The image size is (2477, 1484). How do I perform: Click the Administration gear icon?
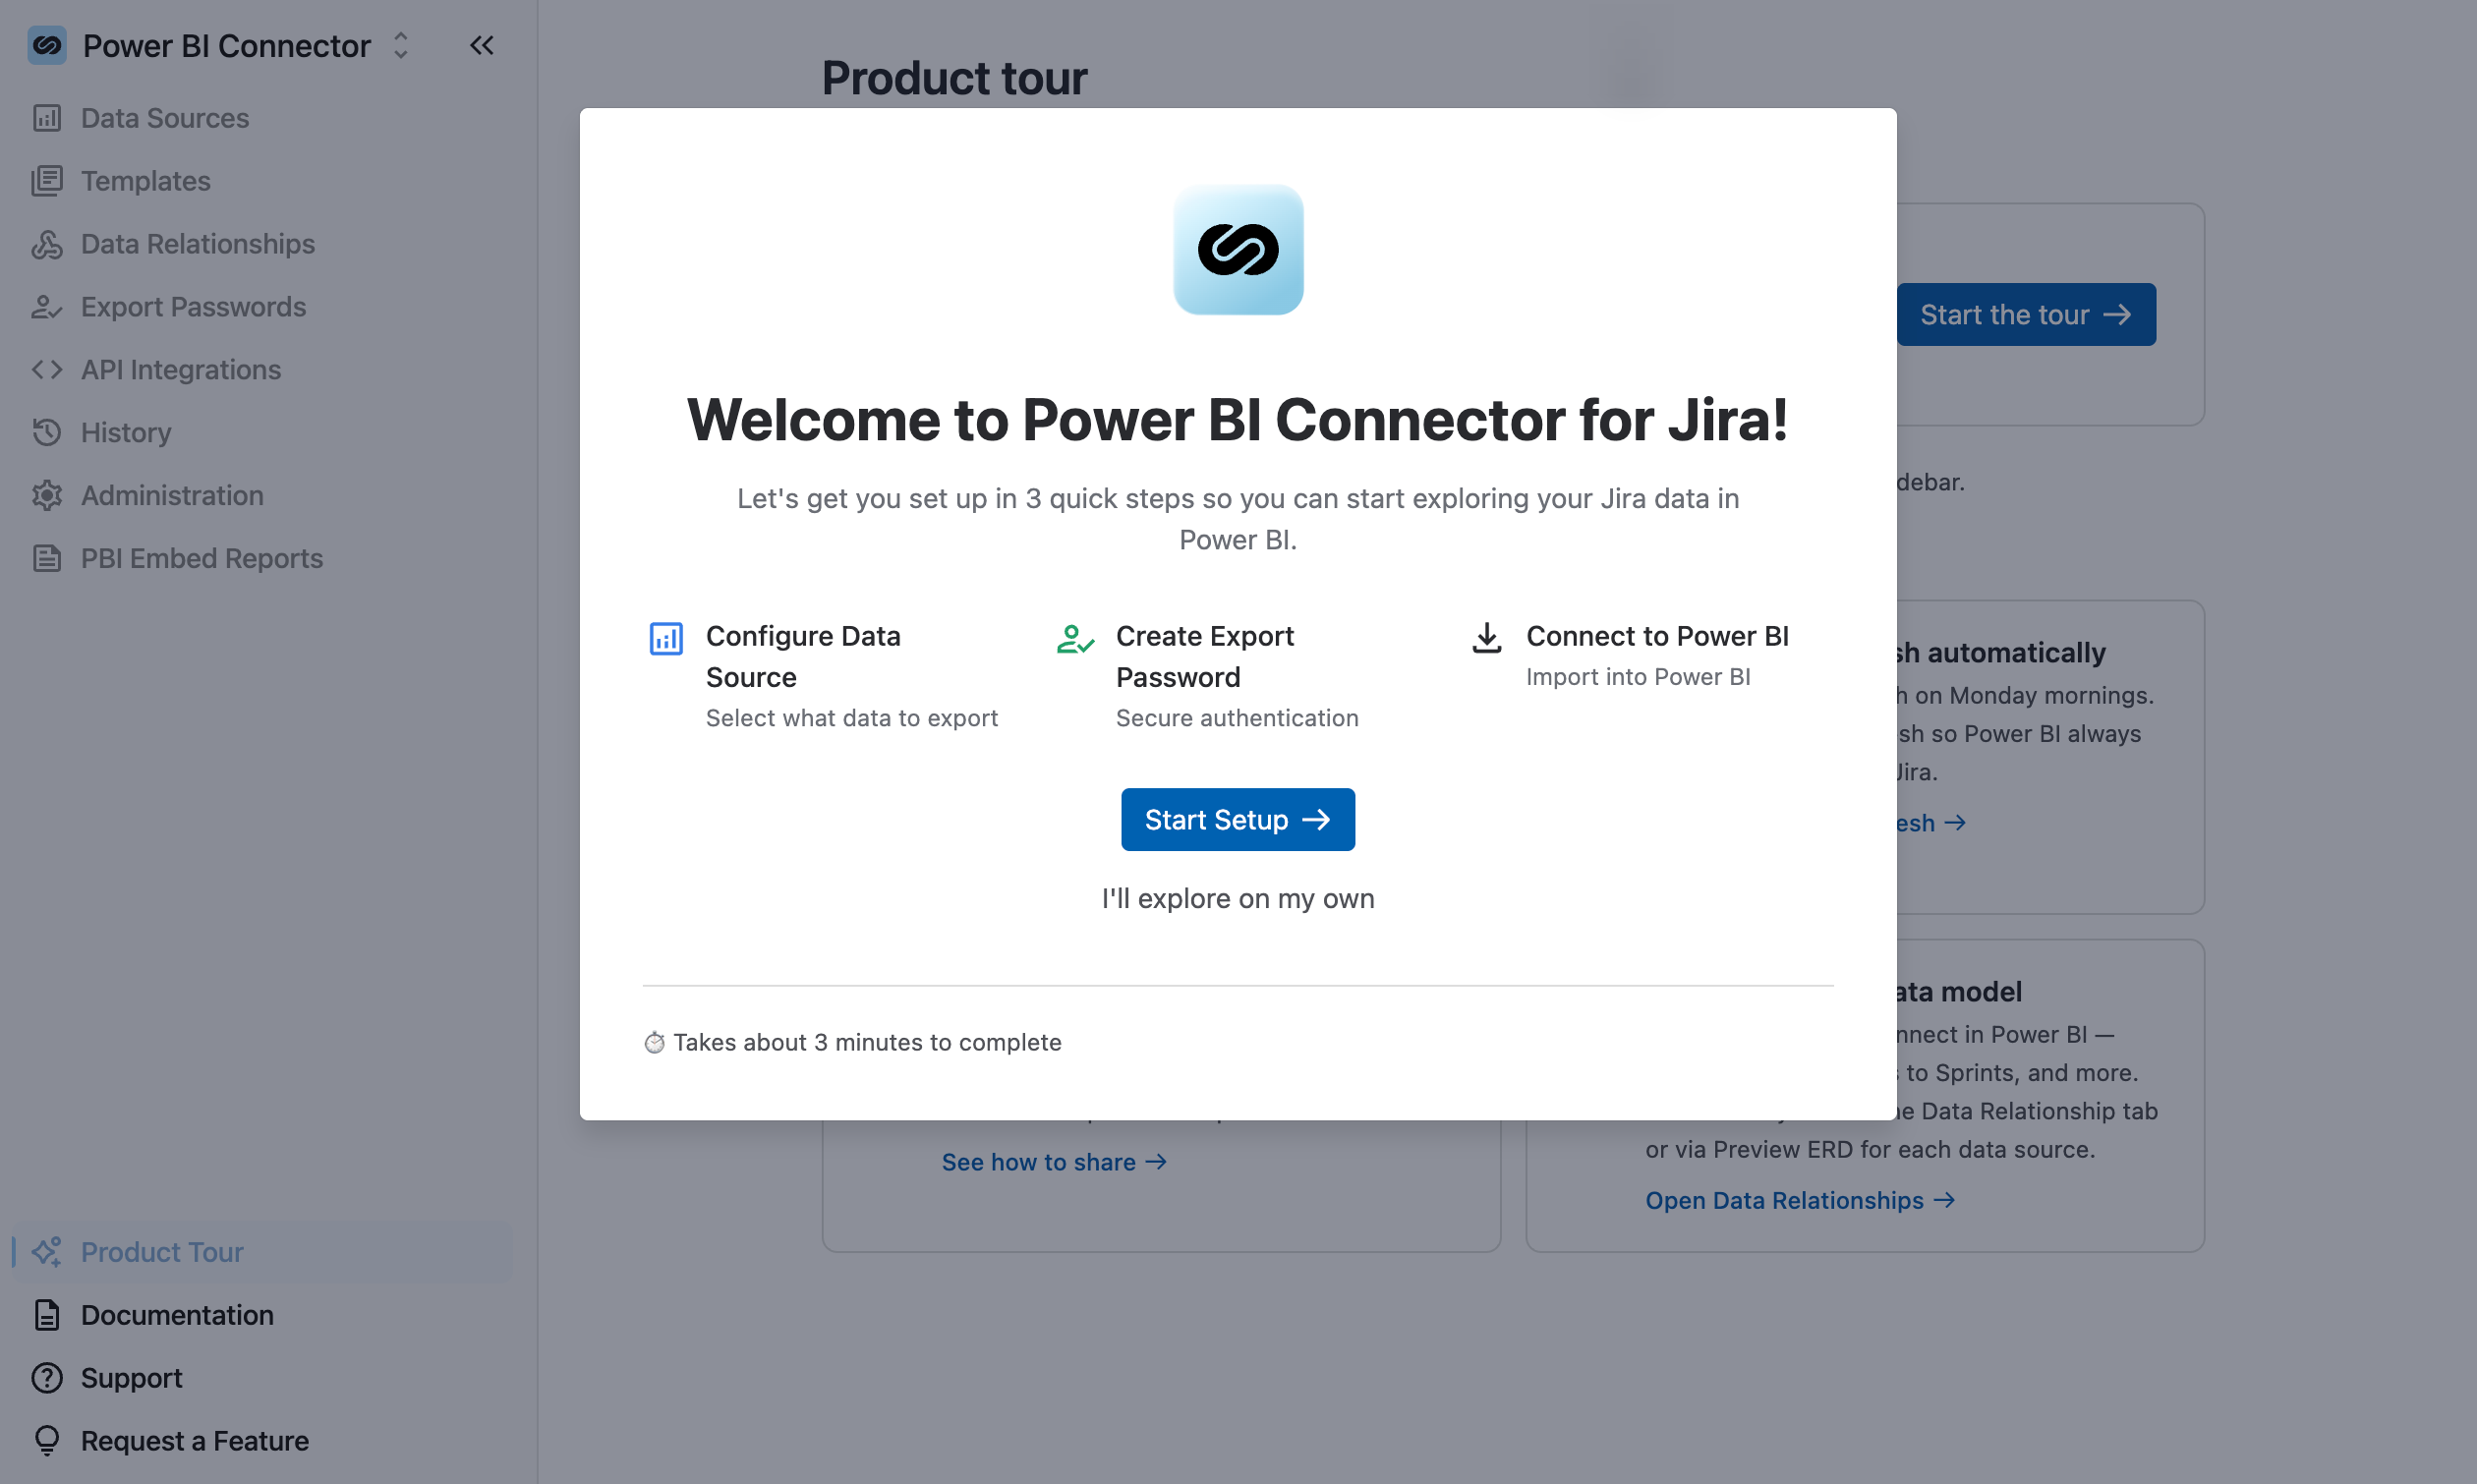(x=47, y=496)
